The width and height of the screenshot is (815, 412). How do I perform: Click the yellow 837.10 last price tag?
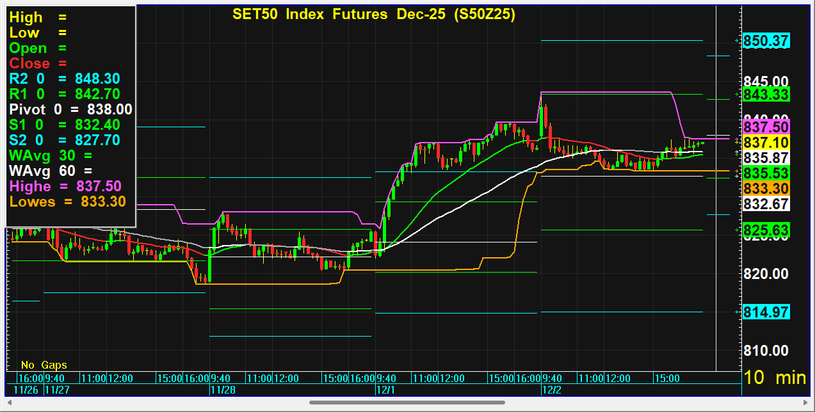tap(767, 143)
